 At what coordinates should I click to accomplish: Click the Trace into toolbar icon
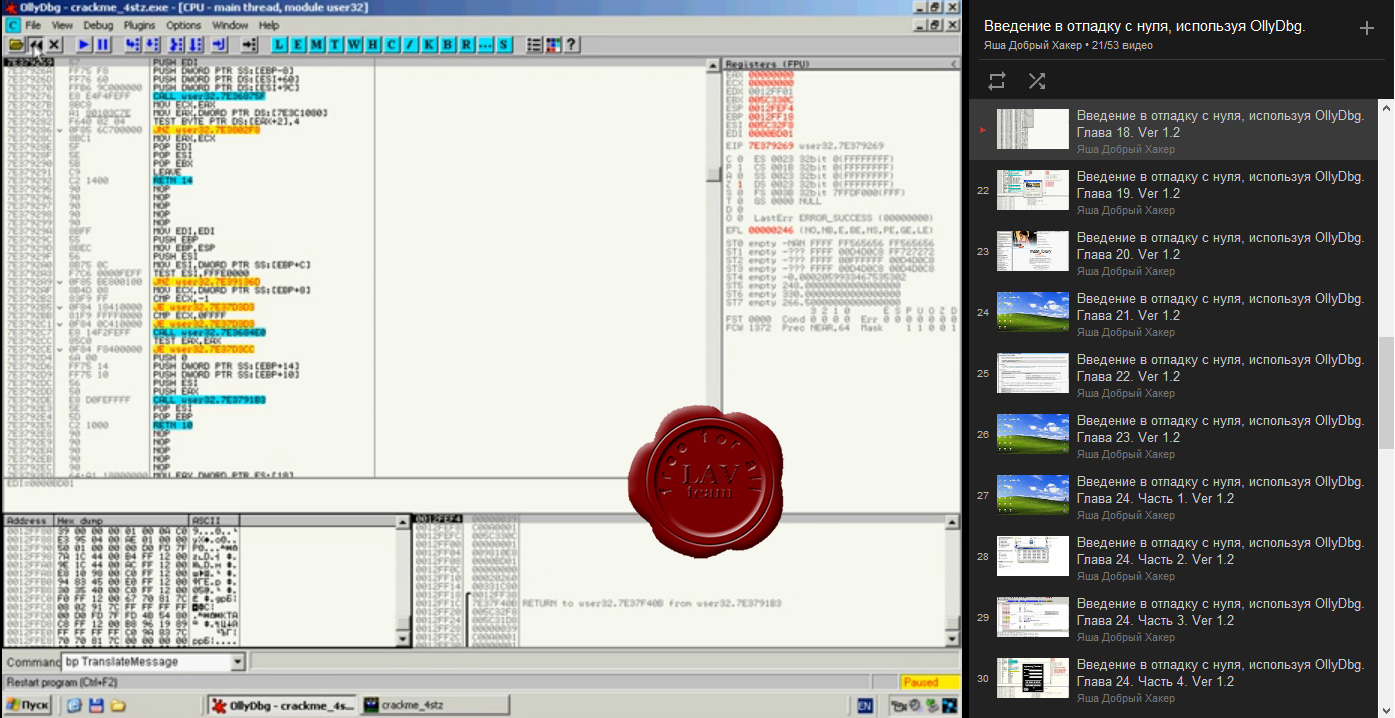176,44
